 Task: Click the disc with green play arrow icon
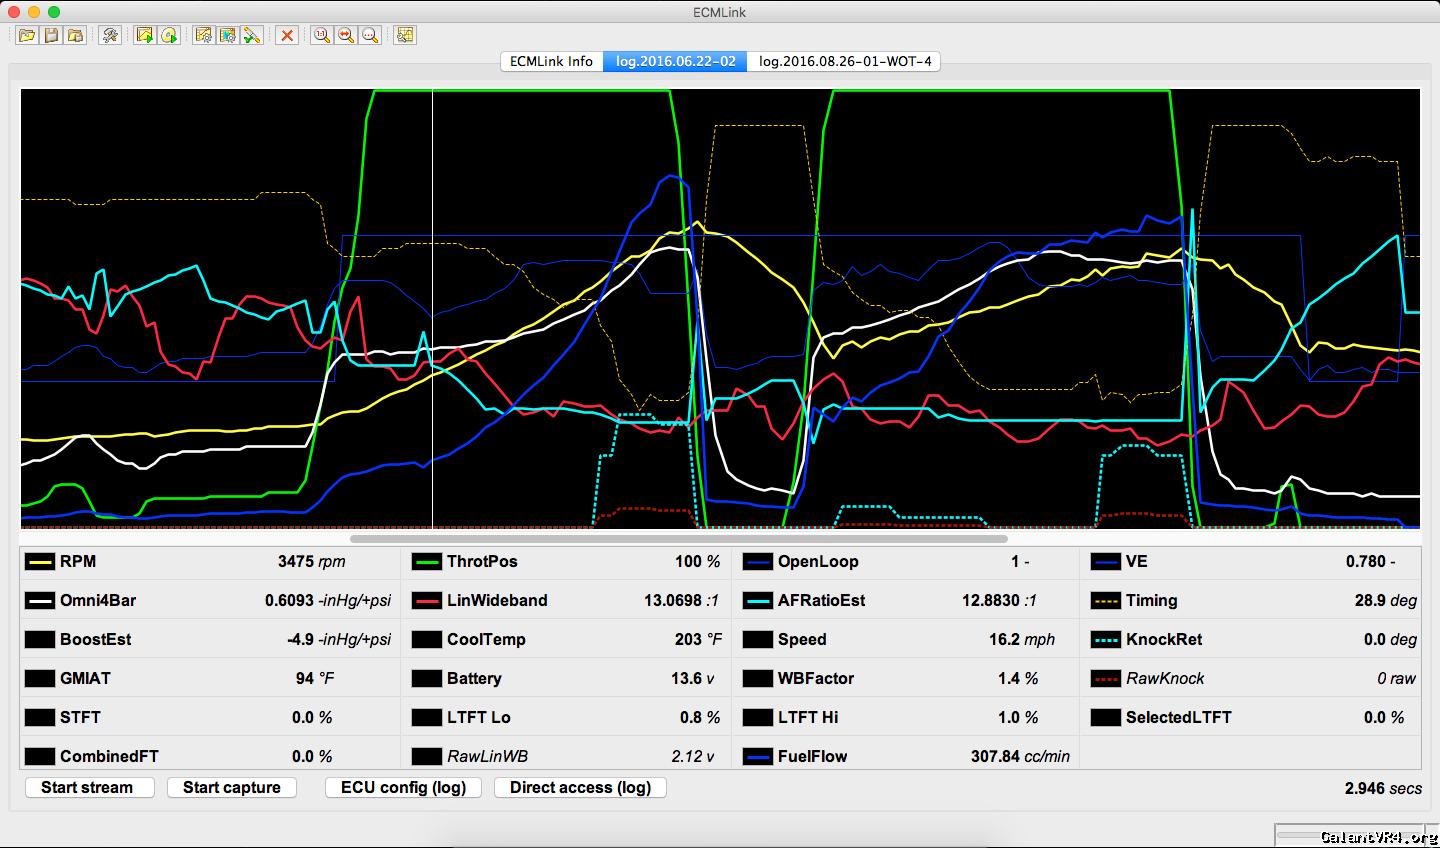[x=169, y=35]
